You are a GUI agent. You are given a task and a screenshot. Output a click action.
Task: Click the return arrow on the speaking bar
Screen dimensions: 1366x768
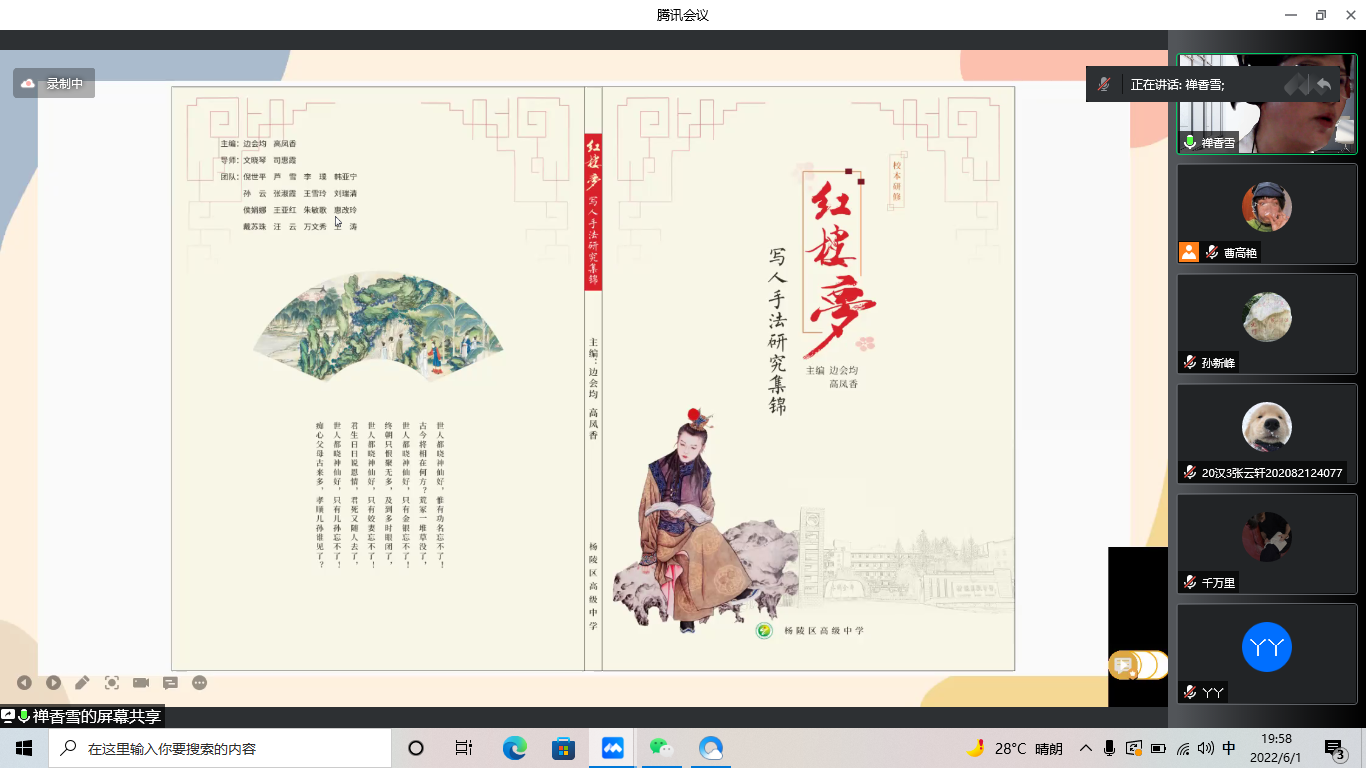coord(1324,85)
